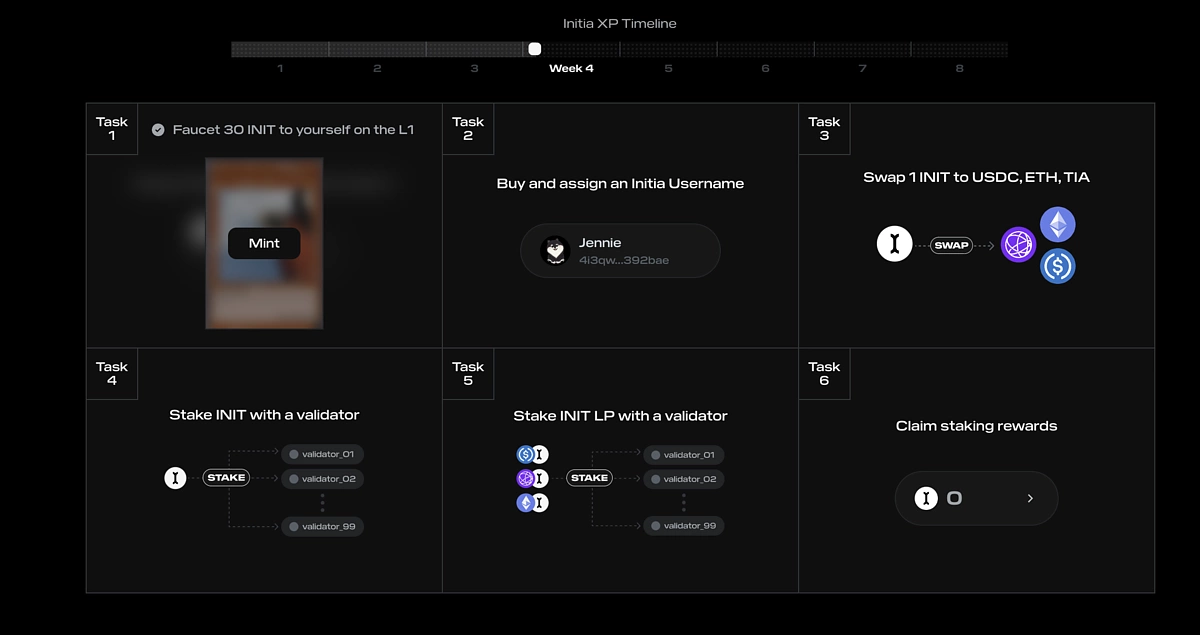
Task: Click 'Stake INIT LP with a validator' heading
Action: (x=620, y=415)
